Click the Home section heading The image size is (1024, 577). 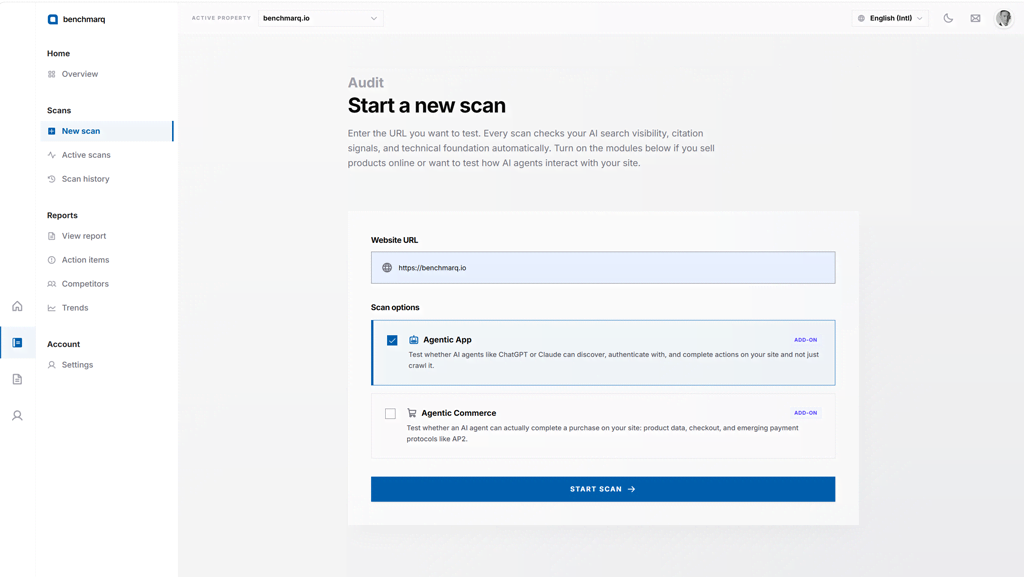click(58, 54)
